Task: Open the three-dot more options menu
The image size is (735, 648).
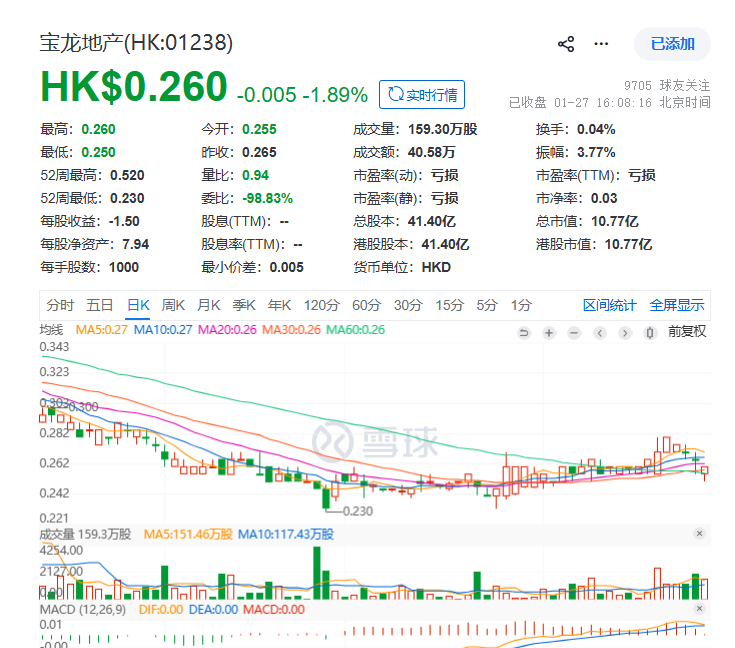Action: click(601, 44)
